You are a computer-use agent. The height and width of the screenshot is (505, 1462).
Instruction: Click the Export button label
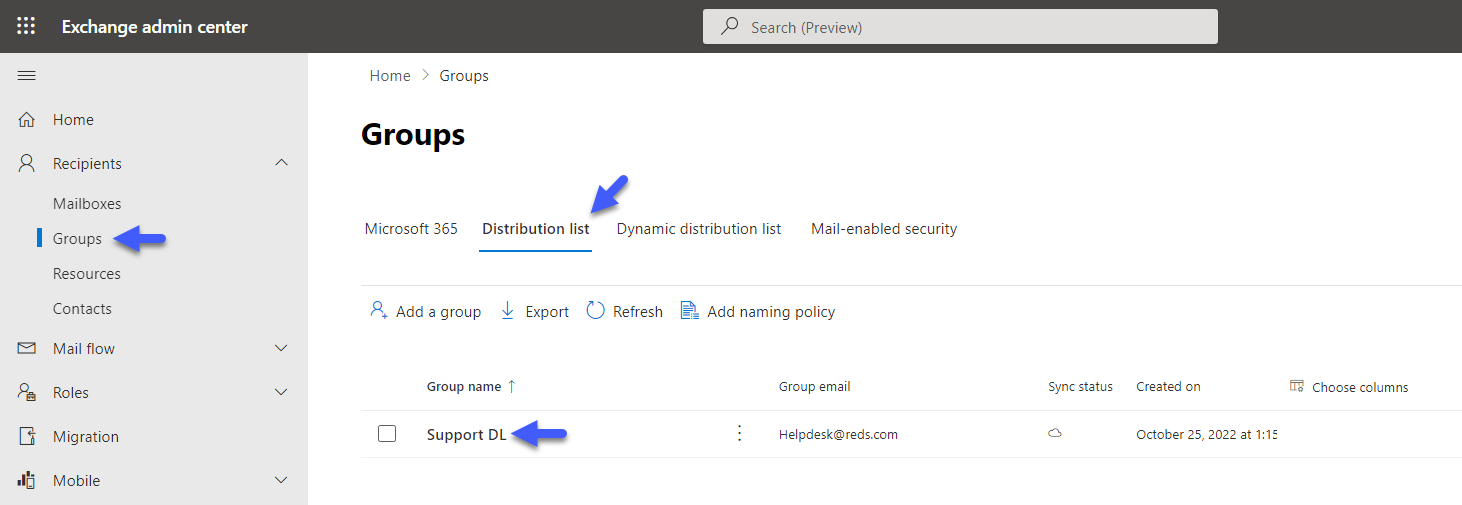pyautogui.click(x=547, y=312)
